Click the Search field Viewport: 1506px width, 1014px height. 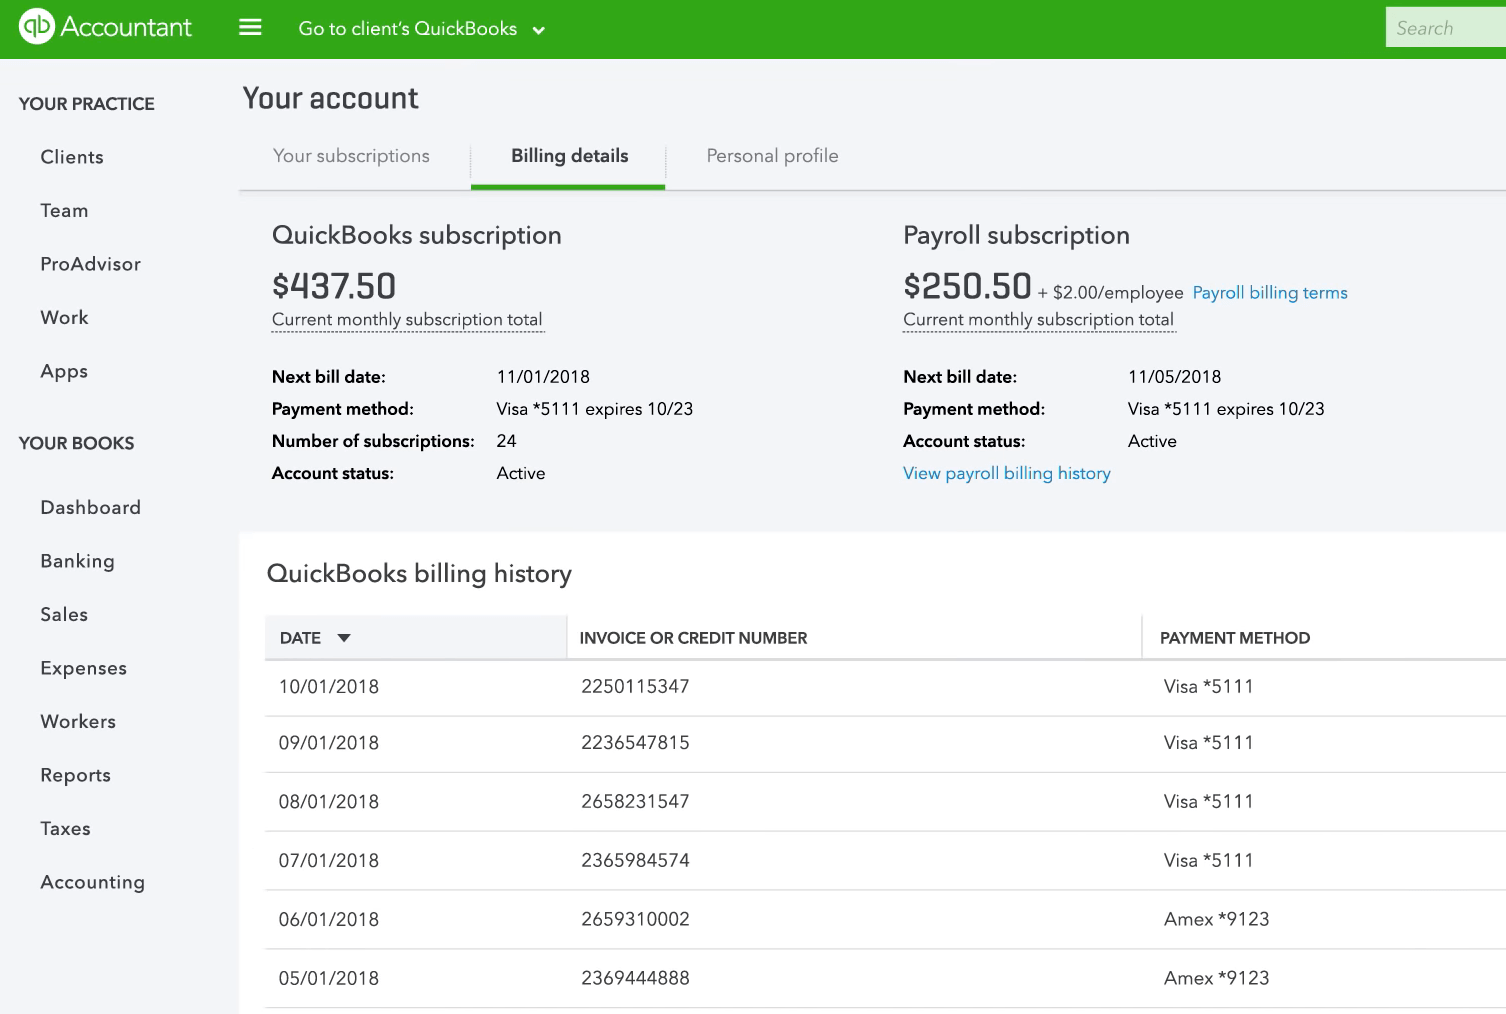(x=1444, y=28)
